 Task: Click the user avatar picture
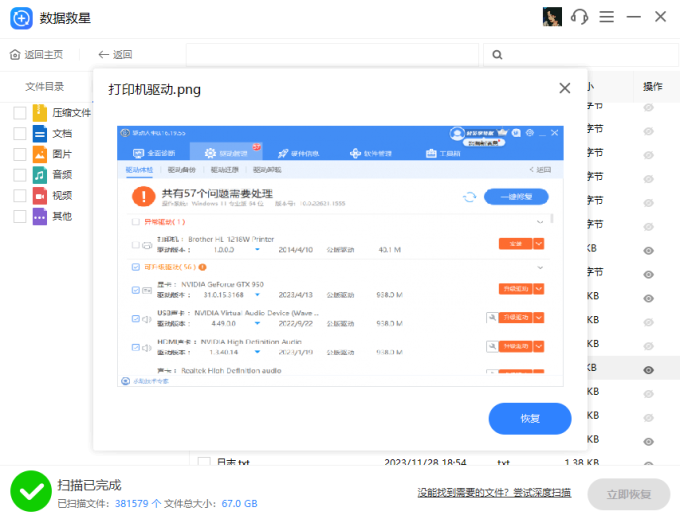552,17
